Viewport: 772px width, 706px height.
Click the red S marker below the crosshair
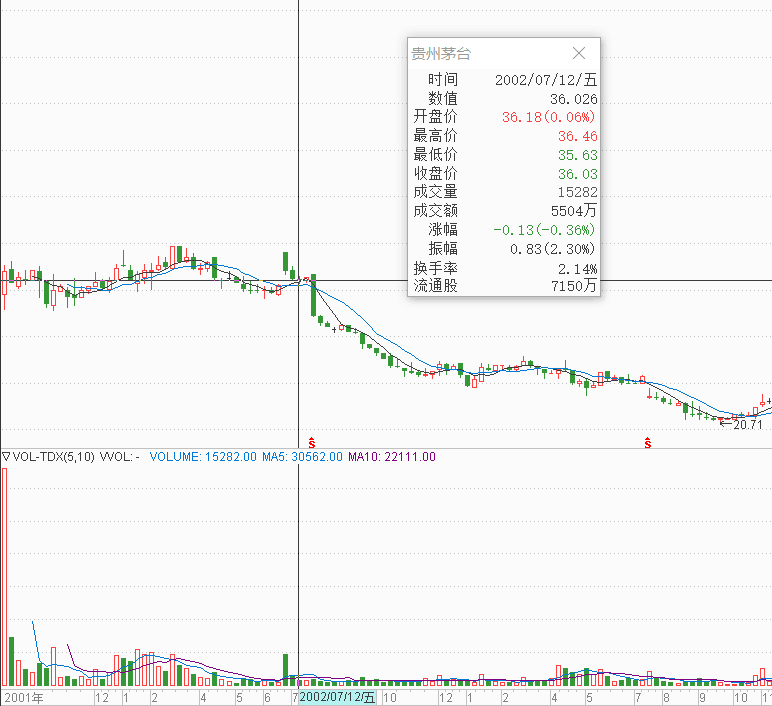[312, 441]
